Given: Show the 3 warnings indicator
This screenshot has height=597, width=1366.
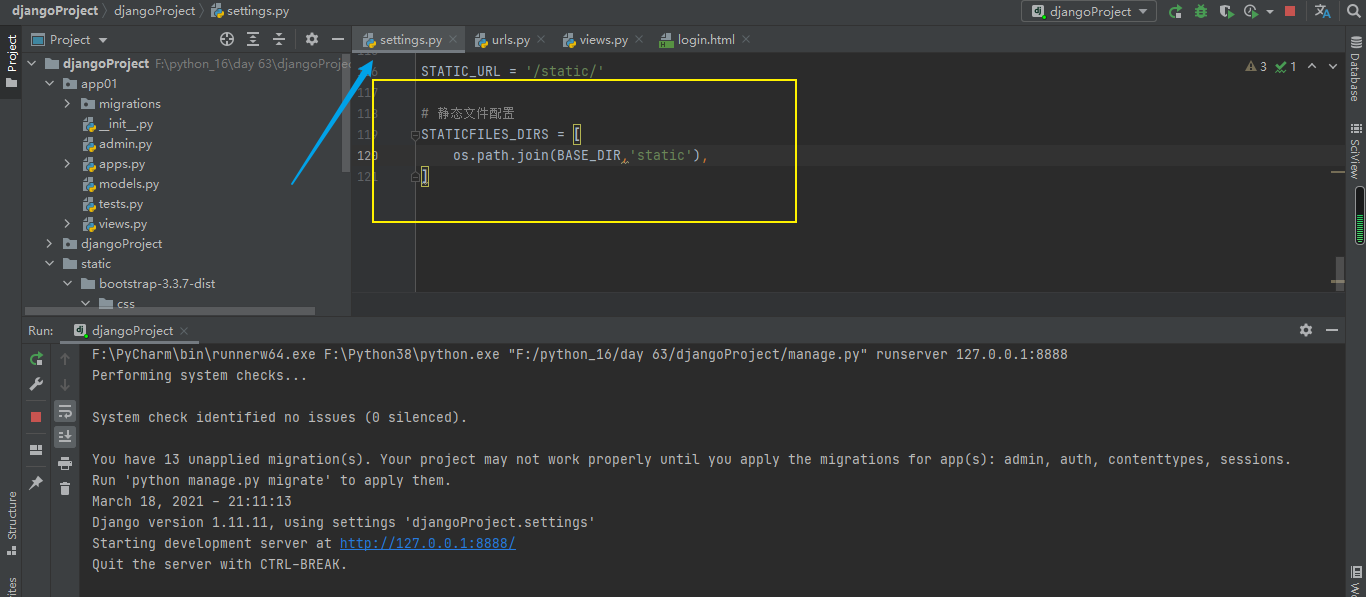Looking at the screenshot, I should tap(1256, 66).
